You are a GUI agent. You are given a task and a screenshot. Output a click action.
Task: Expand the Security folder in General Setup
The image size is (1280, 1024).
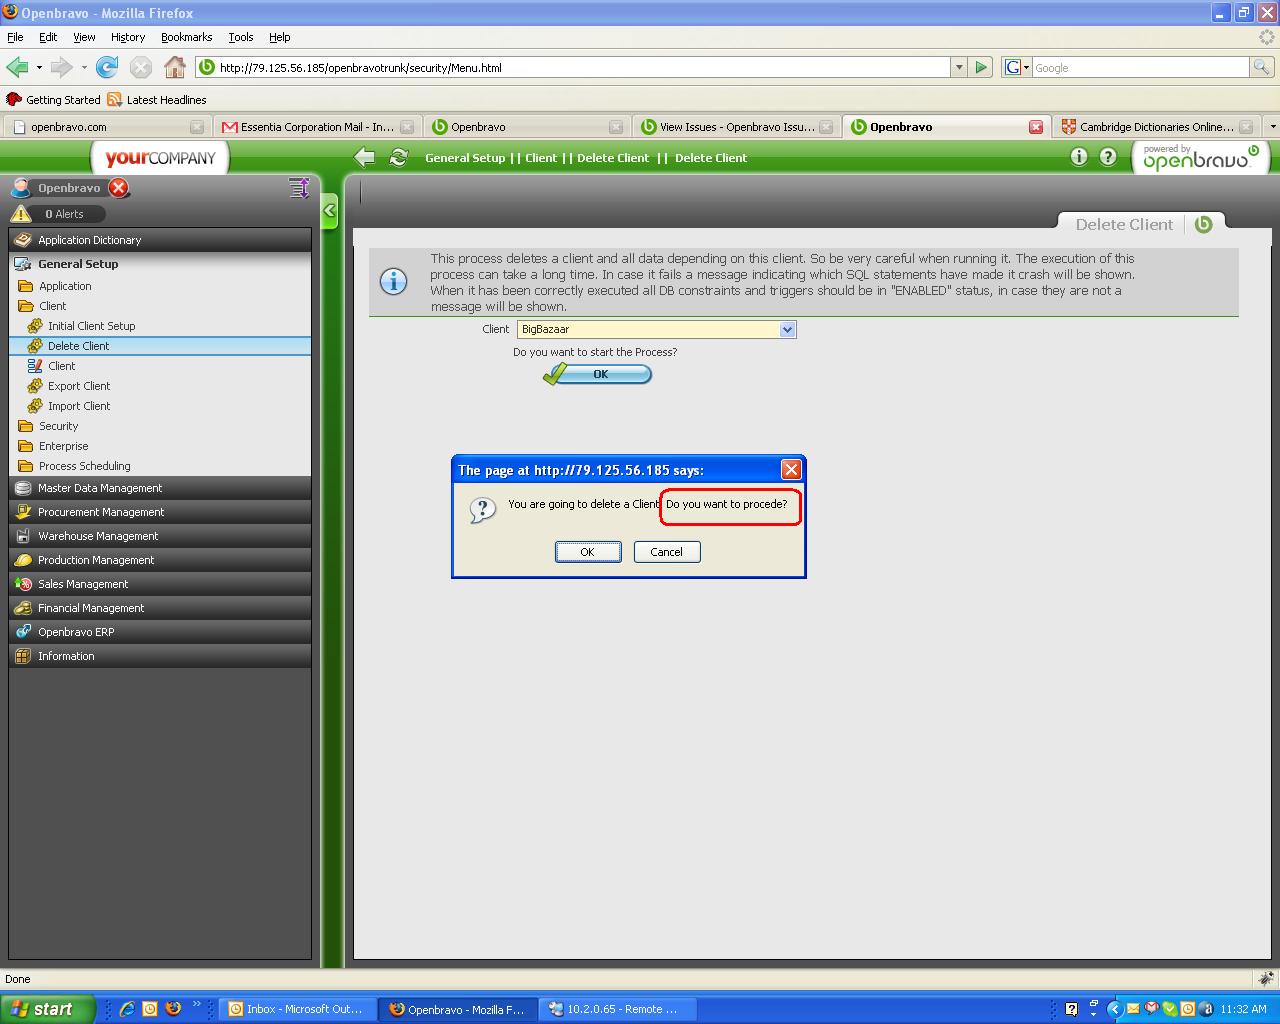pyautogui.click(x=58, y=426)
